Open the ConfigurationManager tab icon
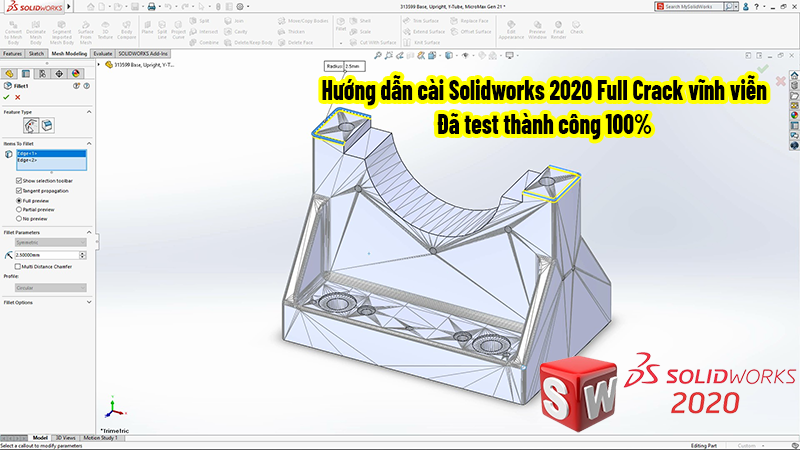 [x=42, y=73]
